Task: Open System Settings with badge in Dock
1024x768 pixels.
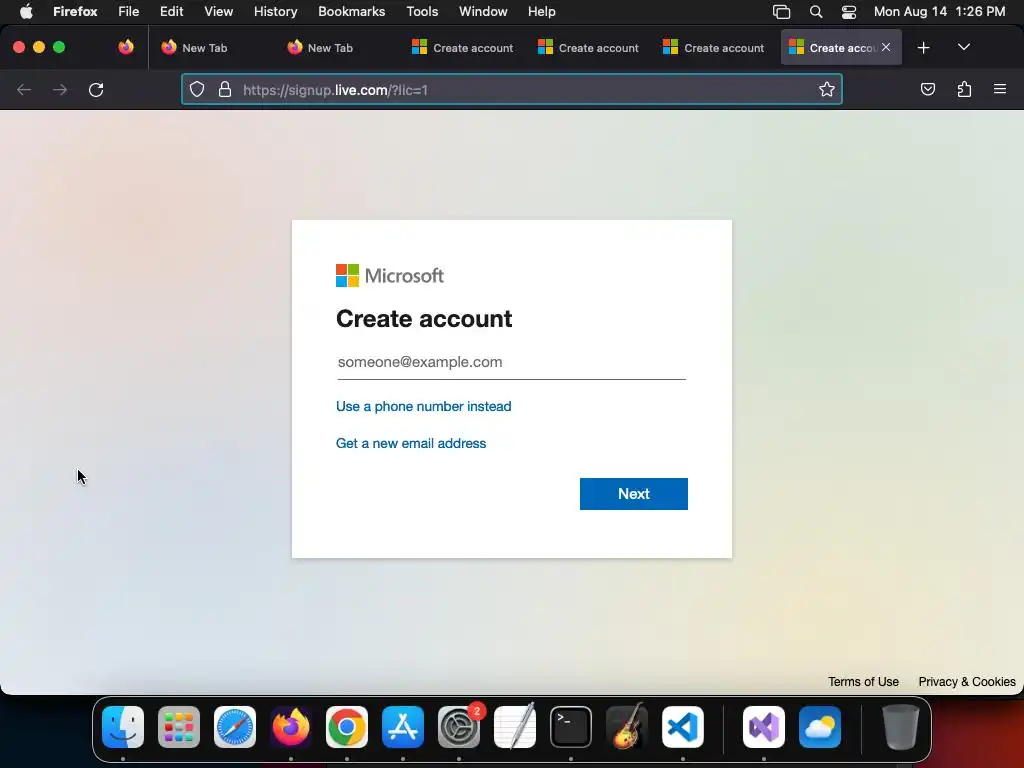Action: (458, 727)
